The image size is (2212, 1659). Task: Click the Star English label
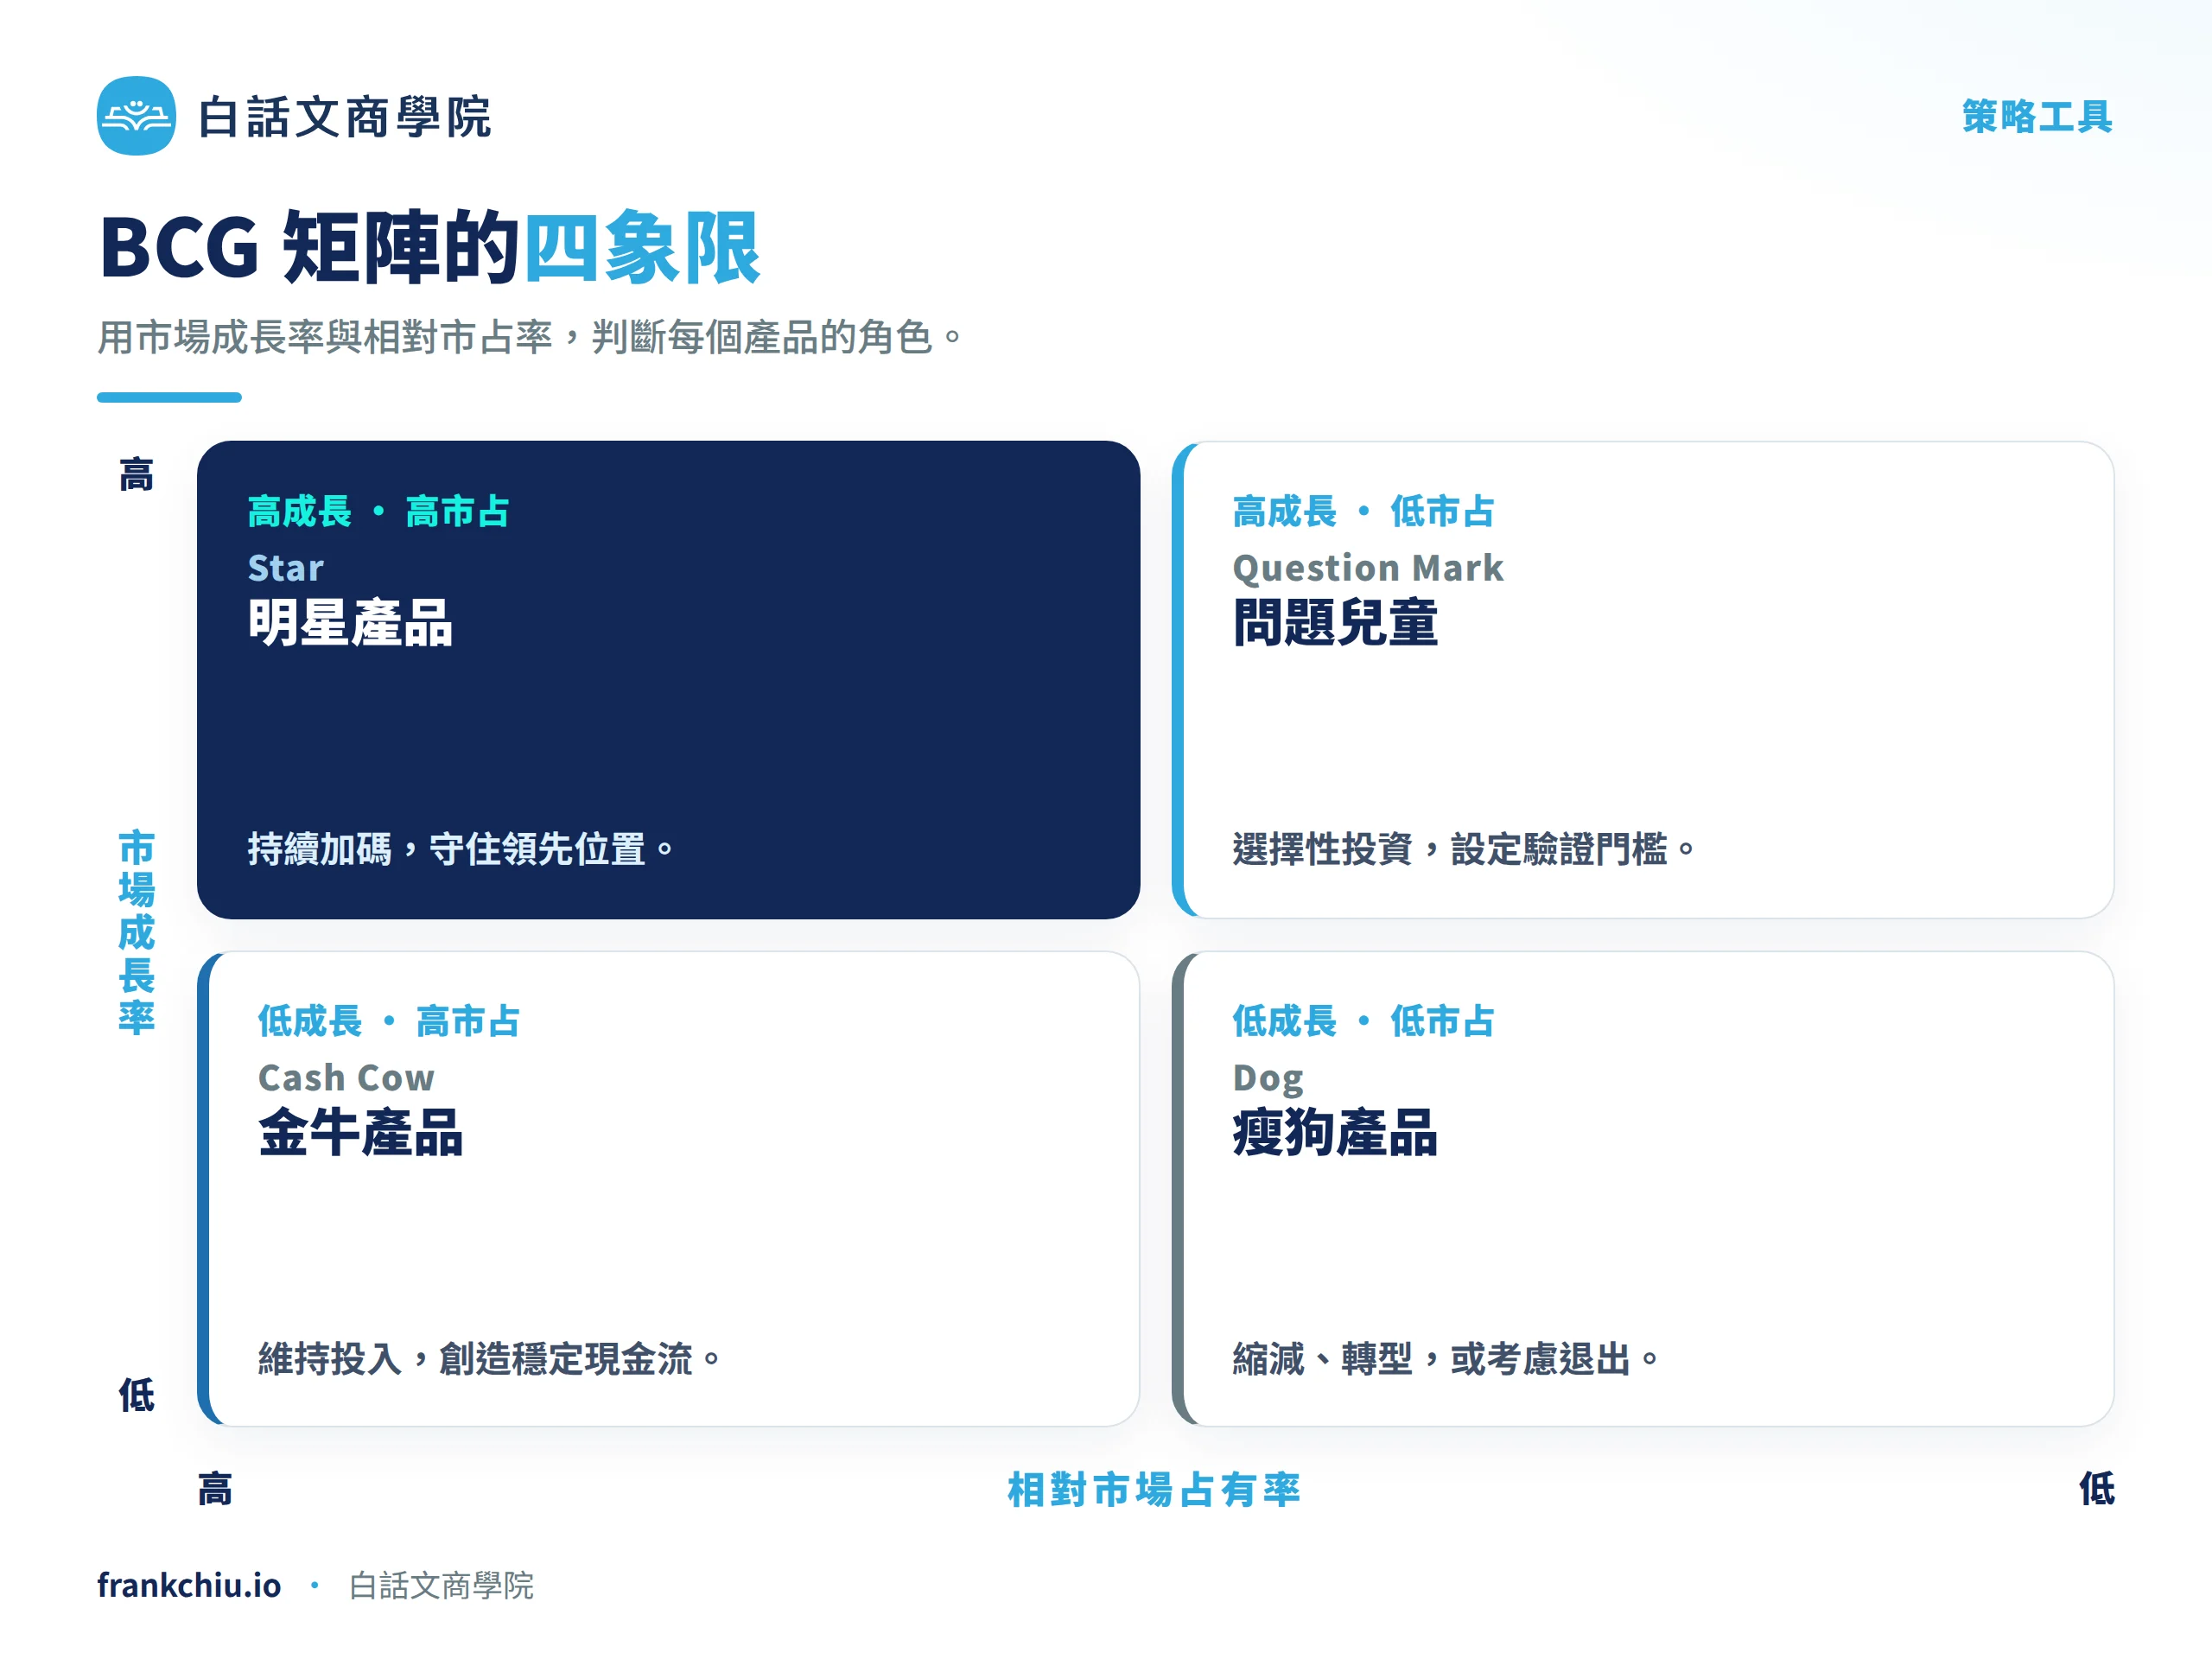(x=286, y=568)
